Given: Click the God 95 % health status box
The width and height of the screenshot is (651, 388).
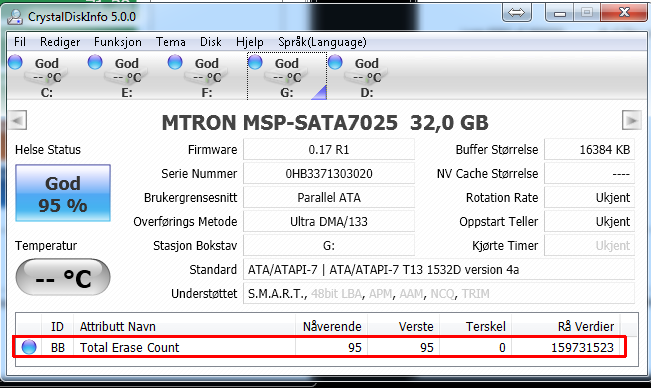Looking at the screenshot, I should [x=63, y=193].
